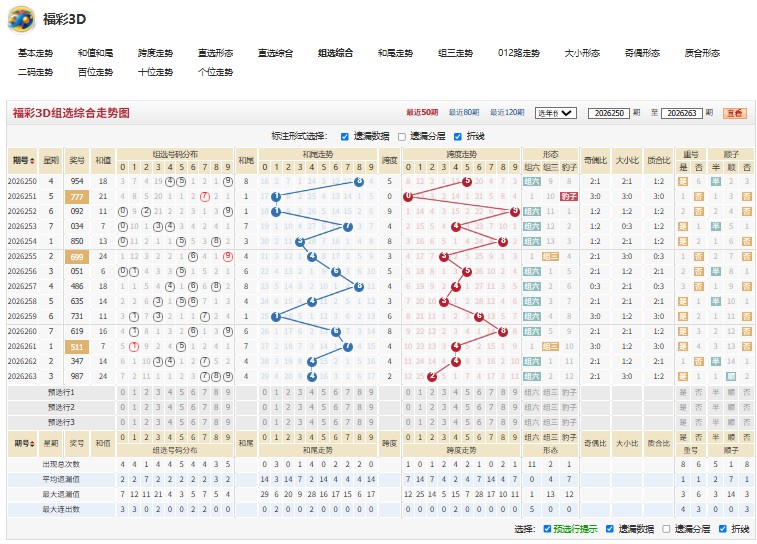This screenshot has height=544, width=757.
Task: Select 豹子 in 预选行3 row
Action: [569, 422]
